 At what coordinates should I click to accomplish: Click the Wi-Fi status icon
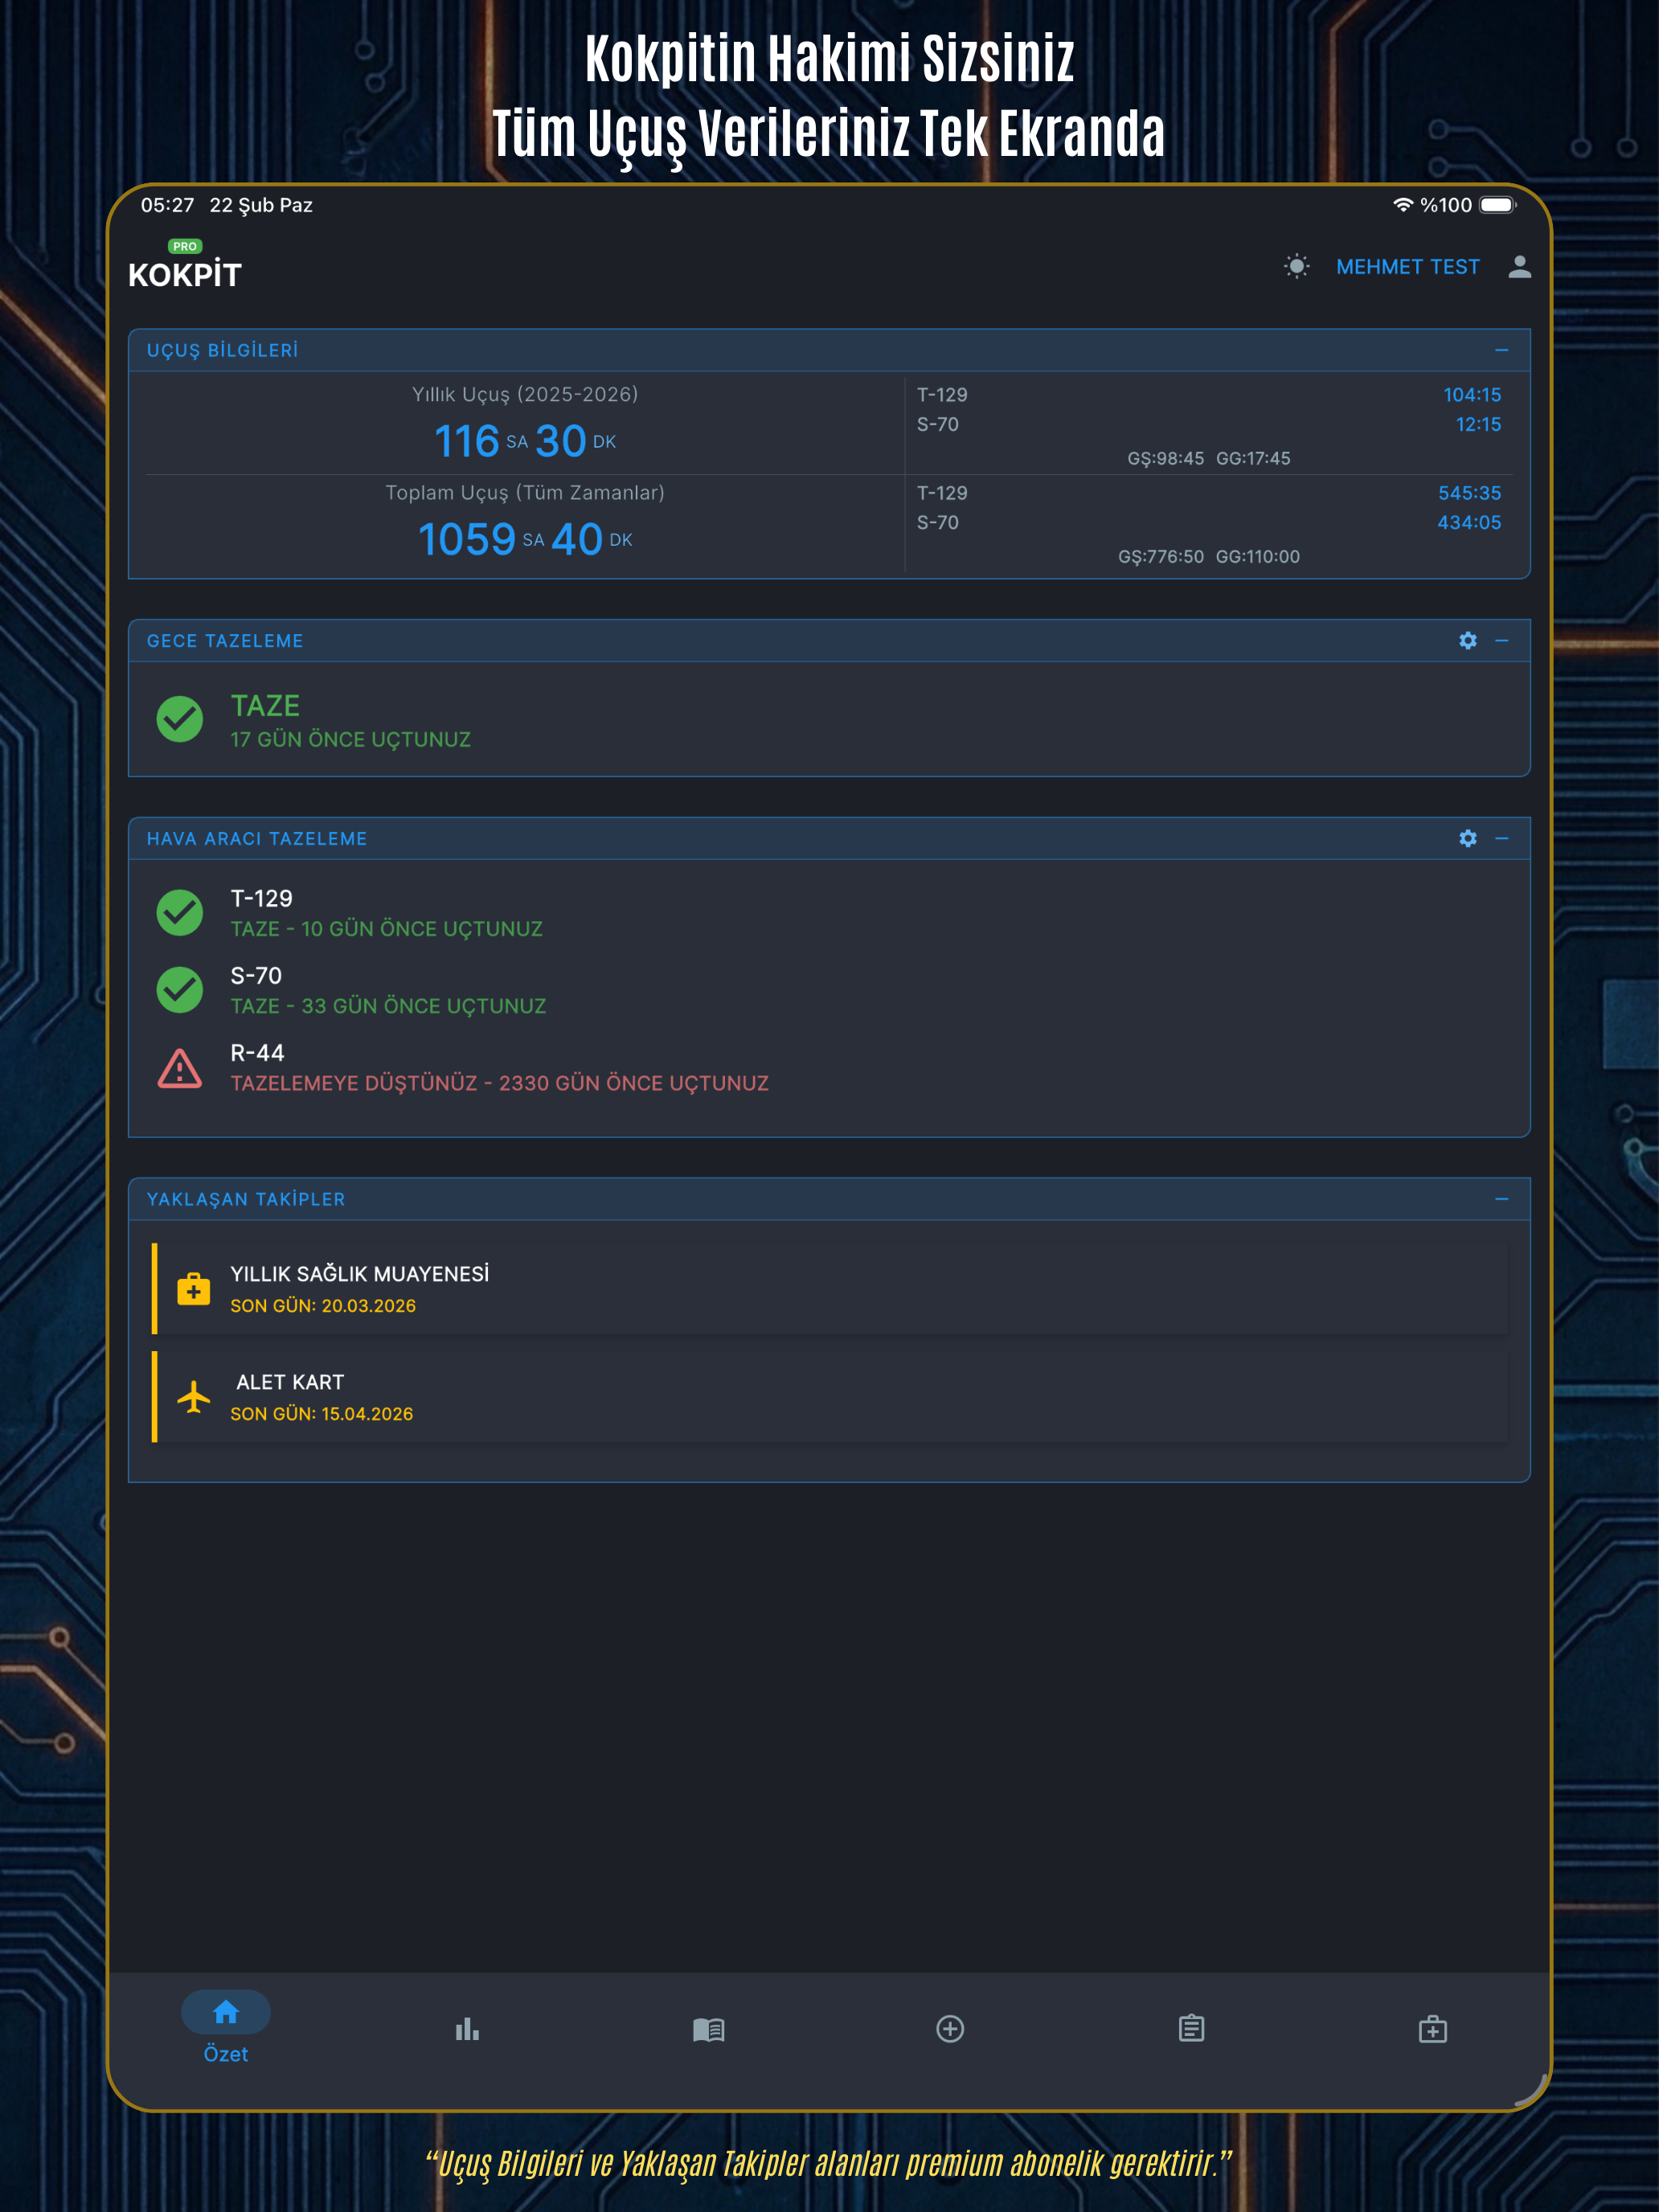(x=1403, y=204)
